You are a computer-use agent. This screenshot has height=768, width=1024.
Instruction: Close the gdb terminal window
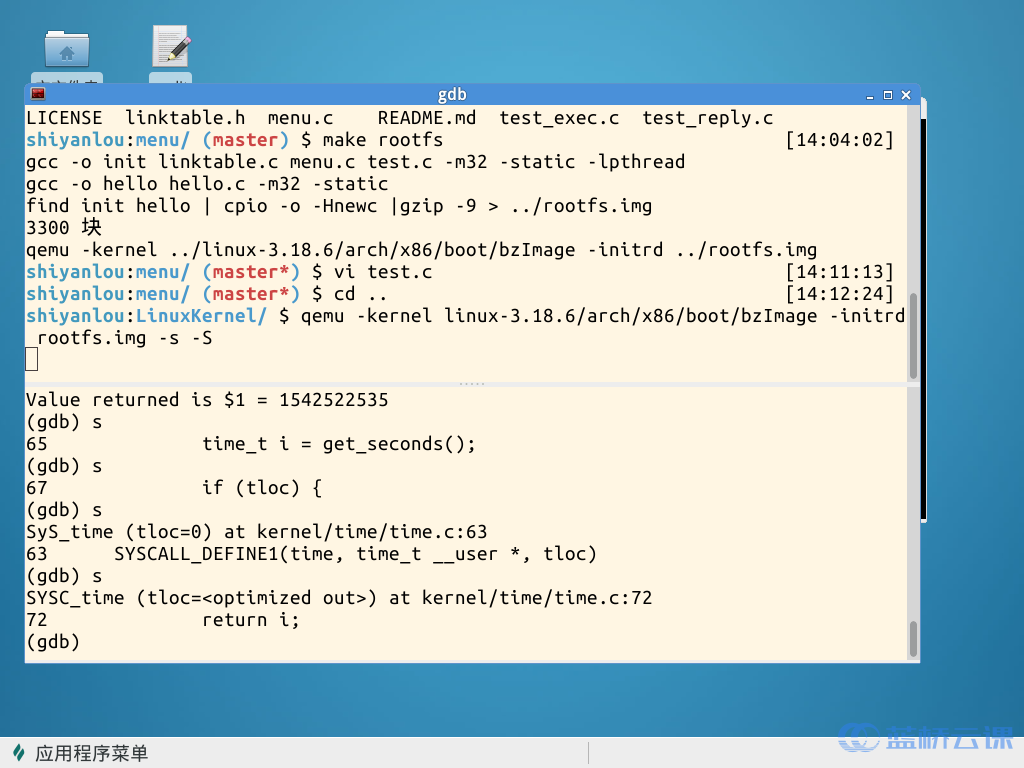(906, 95)
